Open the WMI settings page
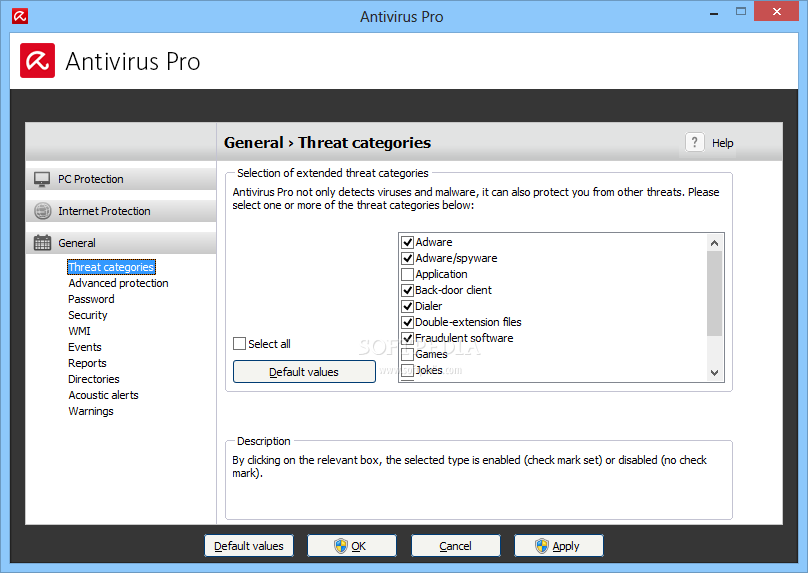Screen dimensions: 808x573 coord(79,331)
